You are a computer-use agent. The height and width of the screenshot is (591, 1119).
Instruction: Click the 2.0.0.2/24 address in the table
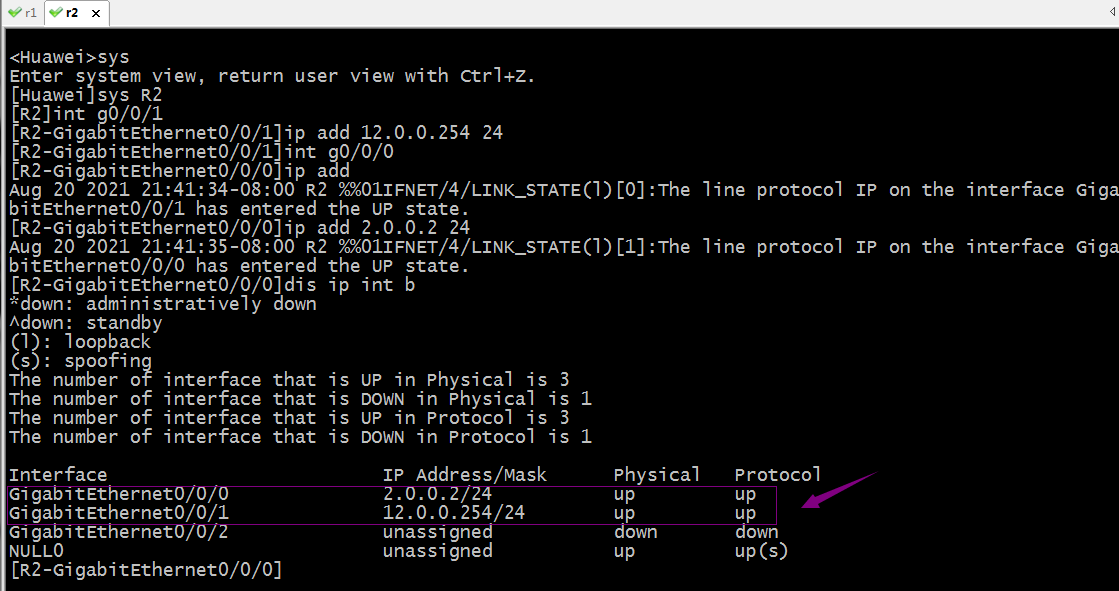tap(437, 494)
